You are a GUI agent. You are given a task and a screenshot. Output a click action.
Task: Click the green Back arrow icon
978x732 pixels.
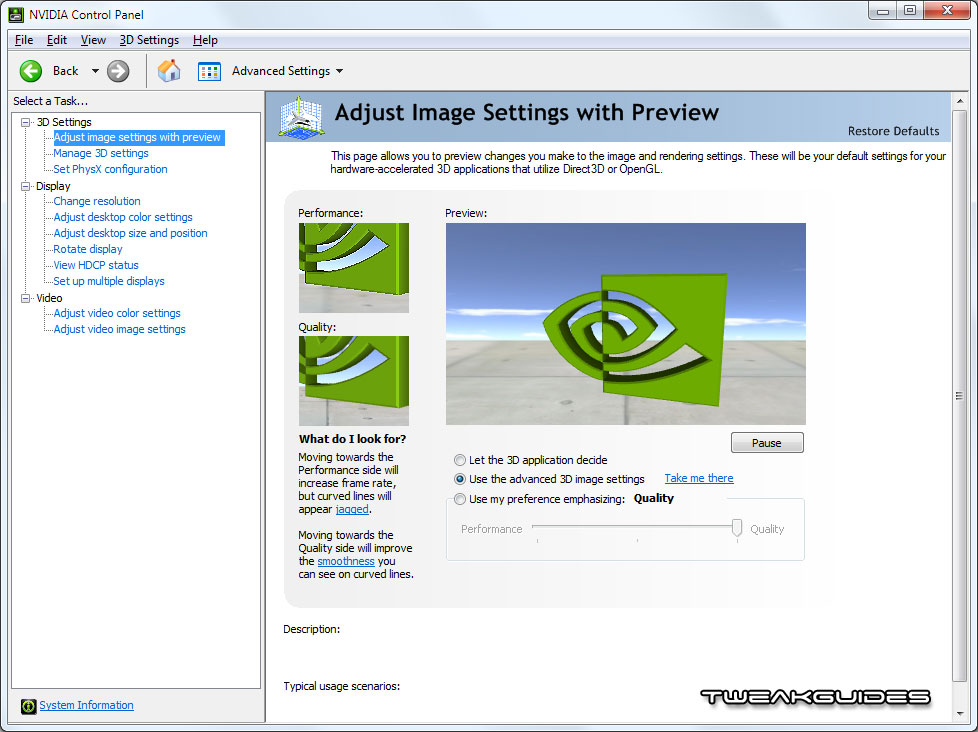point(31,71)
